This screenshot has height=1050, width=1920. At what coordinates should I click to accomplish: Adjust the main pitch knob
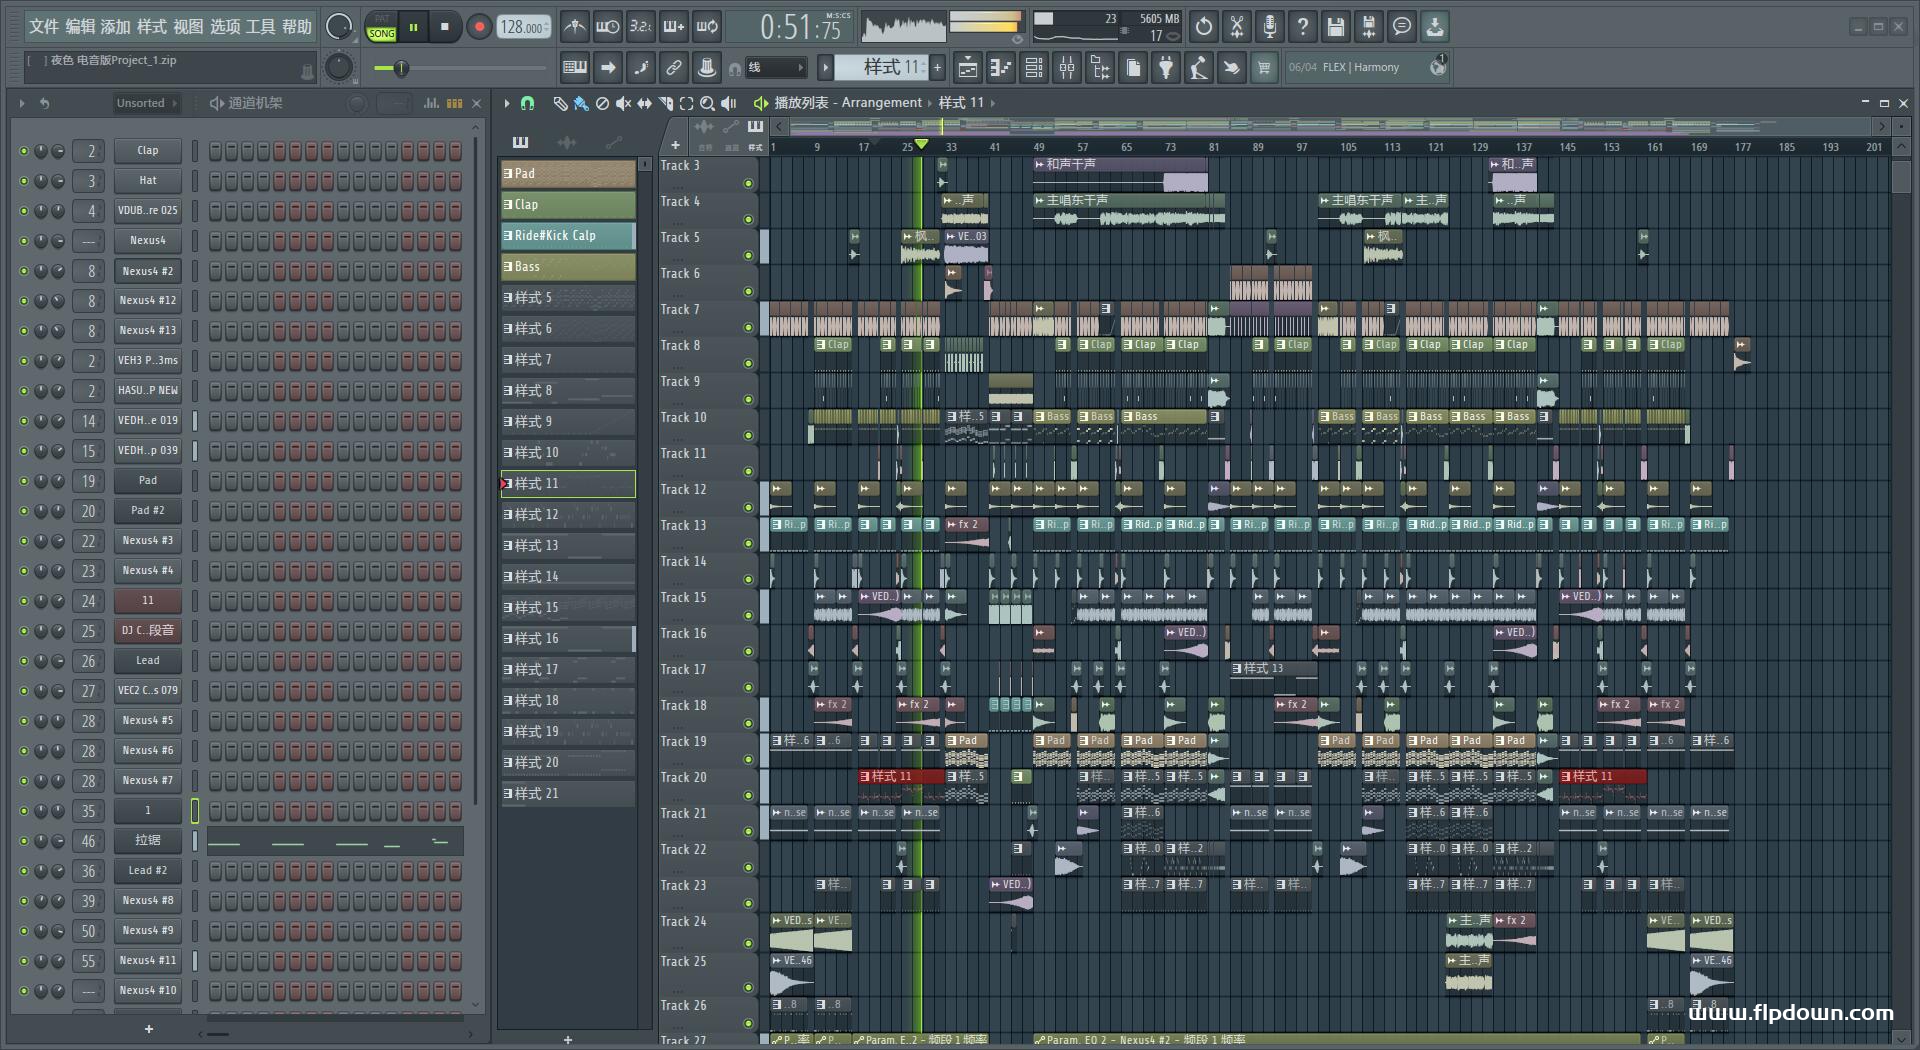[340, 68]
